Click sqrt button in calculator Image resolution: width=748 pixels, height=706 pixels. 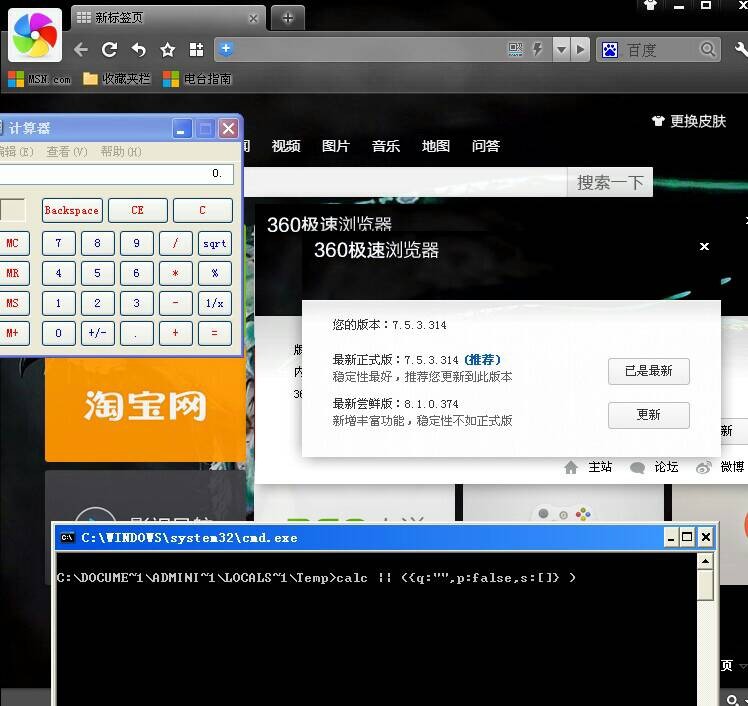pos(215,244)
